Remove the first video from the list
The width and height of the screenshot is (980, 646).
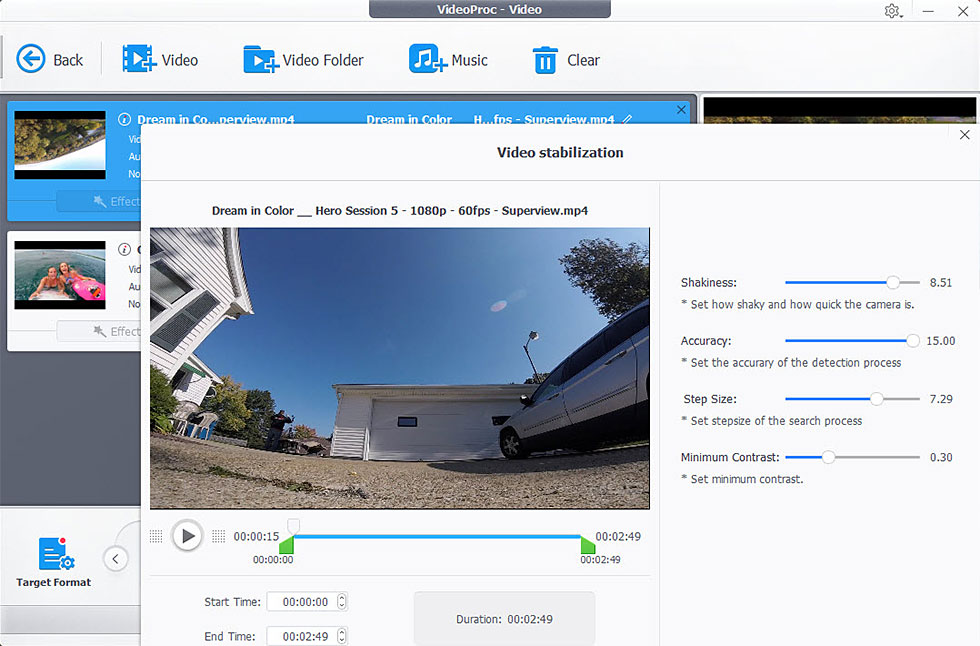pyautogui.click(x=682, y=110)
